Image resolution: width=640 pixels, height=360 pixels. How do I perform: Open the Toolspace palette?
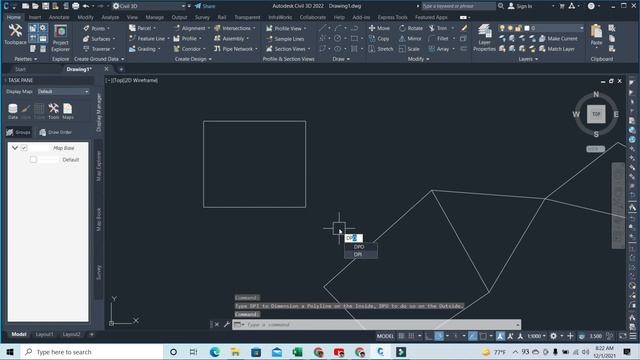15,34
